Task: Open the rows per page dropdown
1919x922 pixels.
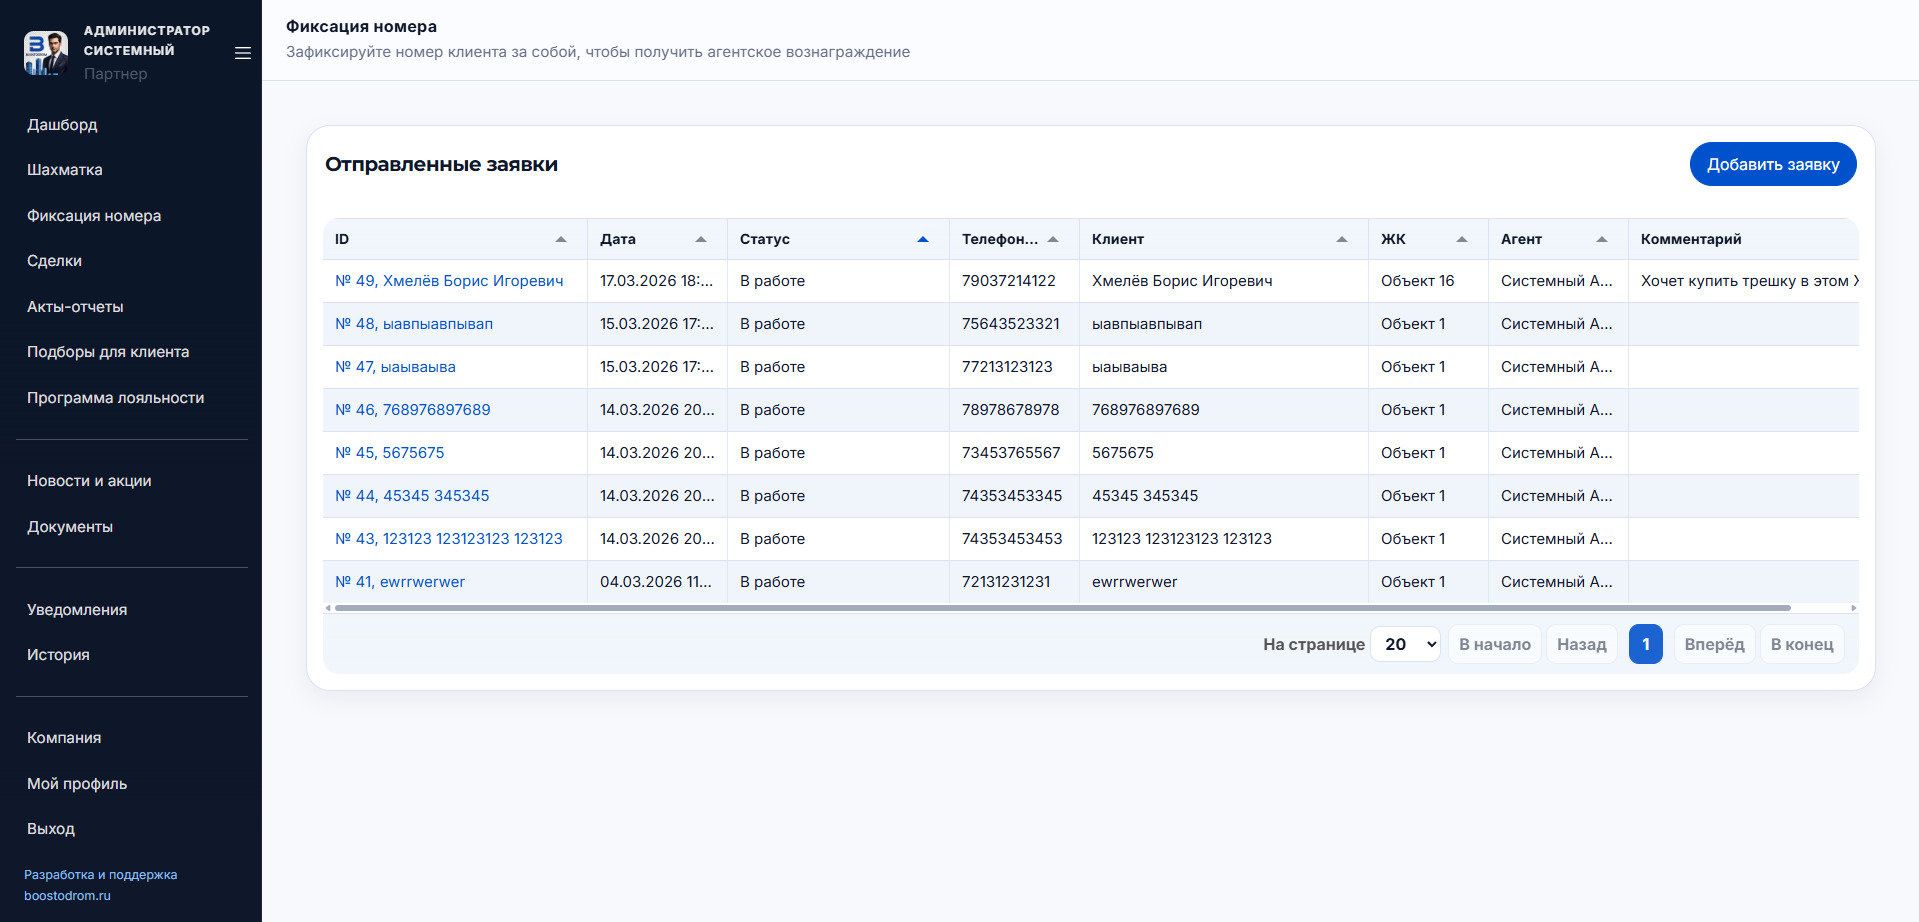Action: point(1406,645)
